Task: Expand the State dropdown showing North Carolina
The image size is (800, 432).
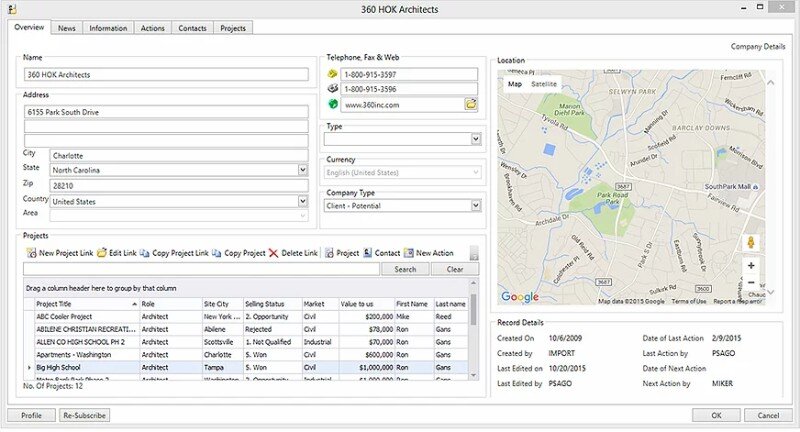Action: [x=302, y=170]
